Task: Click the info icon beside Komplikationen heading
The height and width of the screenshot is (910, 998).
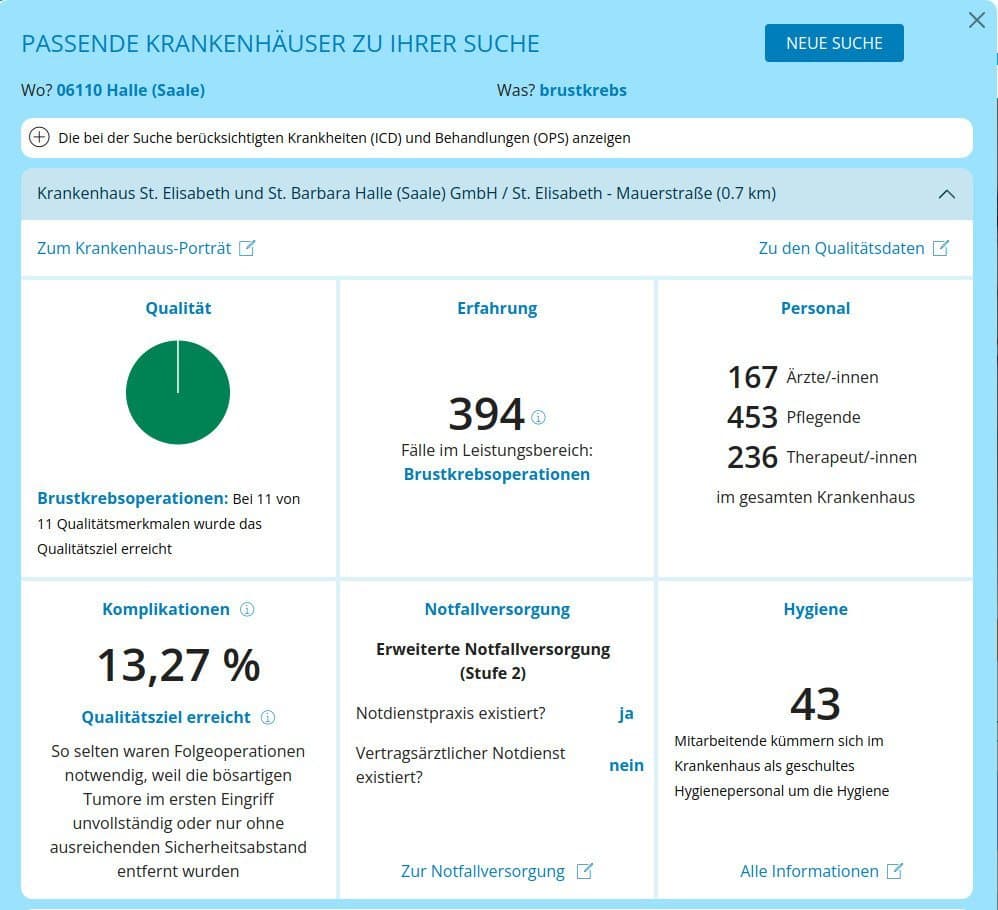Action: [x=247, y=609]
